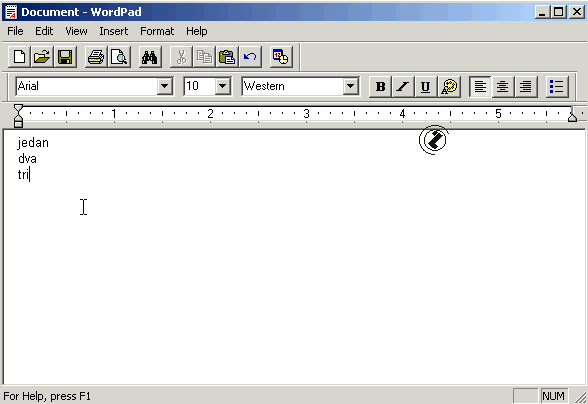This screenshot has width=588, height=404.
Task: Expand the Western script dropdown
Action: pyautogui.click(x=350, y=86)
